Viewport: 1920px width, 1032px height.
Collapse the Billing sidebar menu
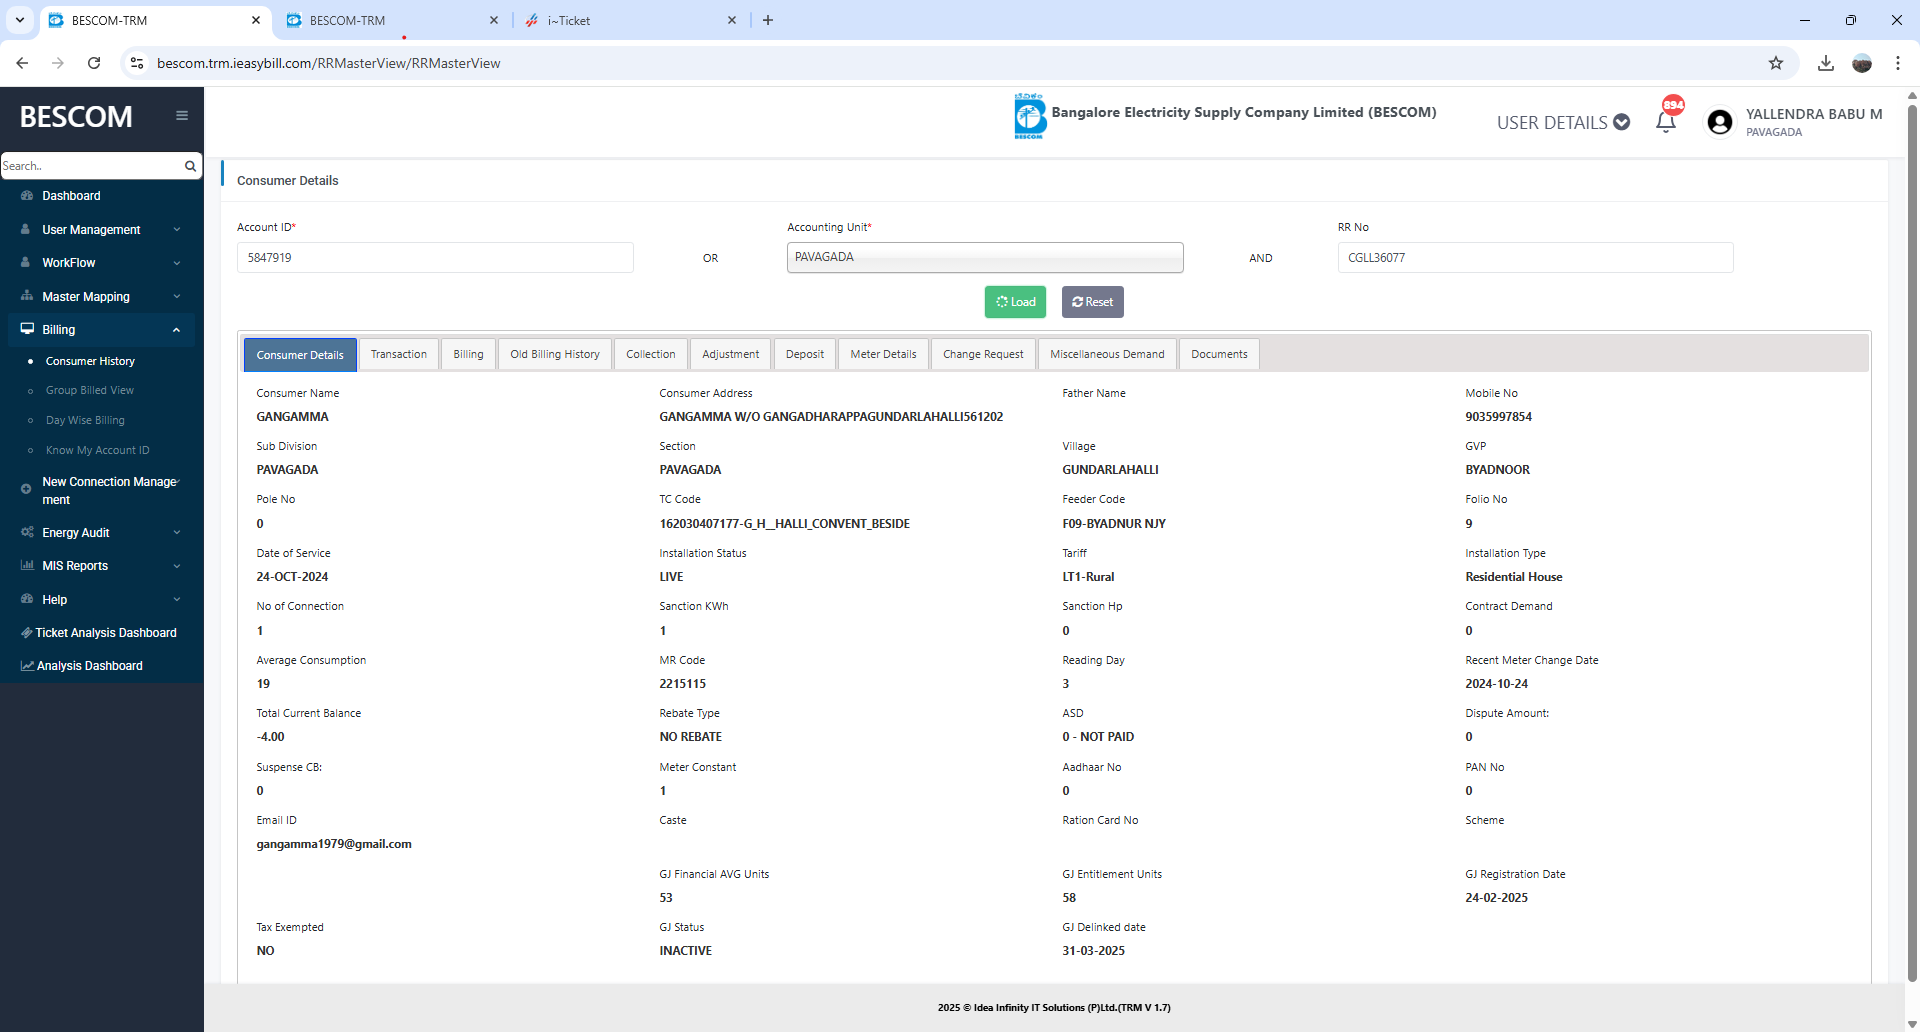coord(102,330)
